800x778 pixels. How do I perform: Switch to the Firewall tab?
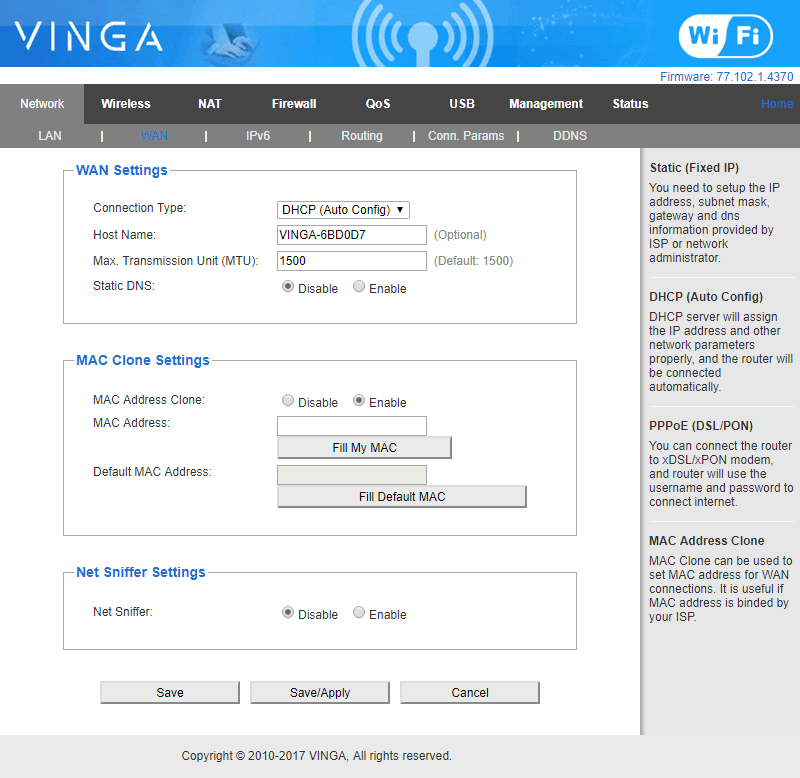coord(294,104)
